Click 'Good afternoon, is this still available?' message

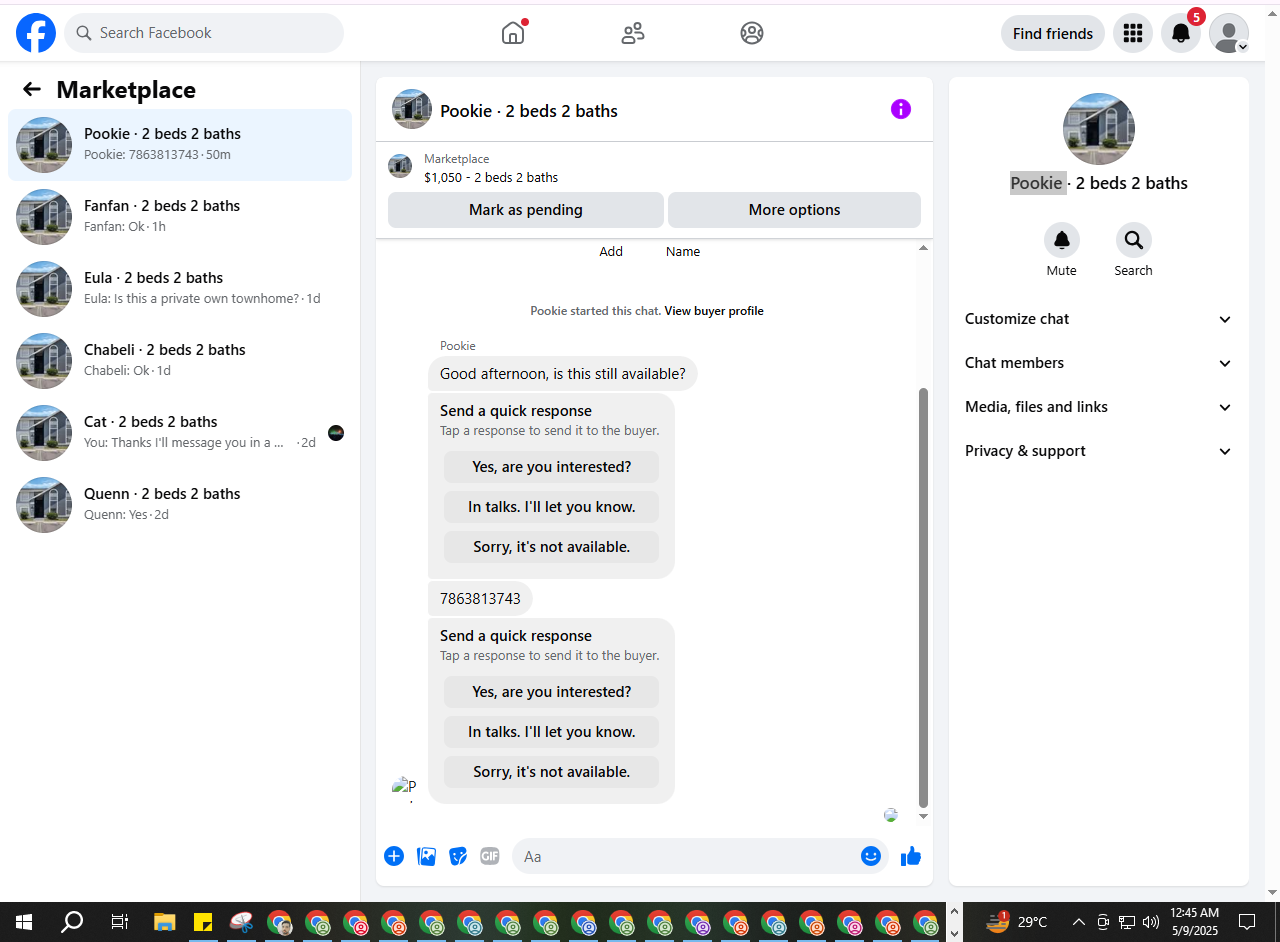(x=563, y=374)
